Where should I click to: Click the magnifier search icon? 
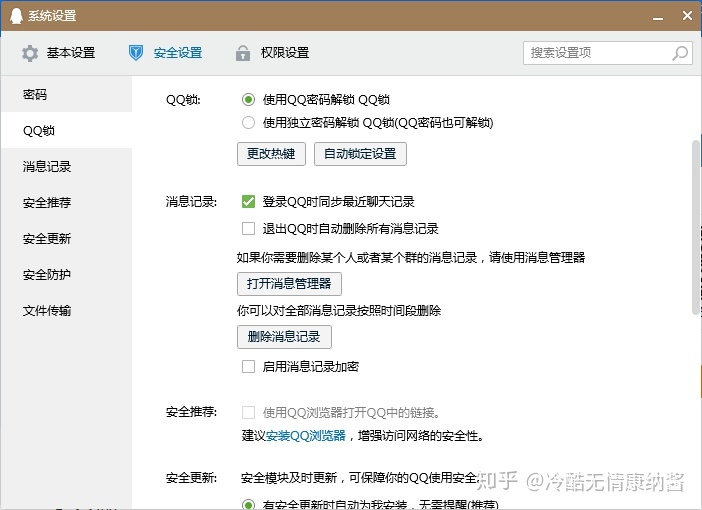680,53
